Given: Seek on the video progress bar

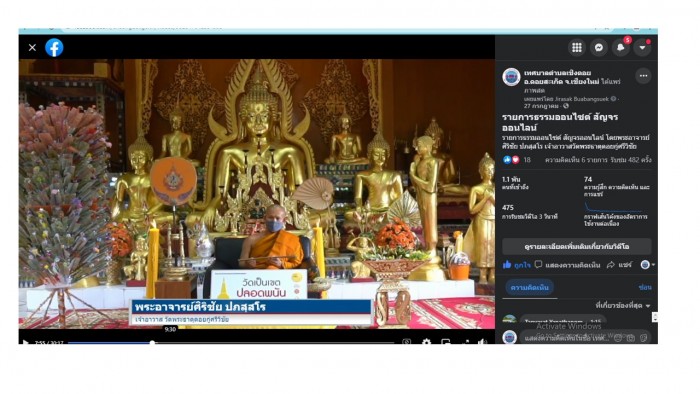Looking at the screenshot, I should (x=231, y=342).
